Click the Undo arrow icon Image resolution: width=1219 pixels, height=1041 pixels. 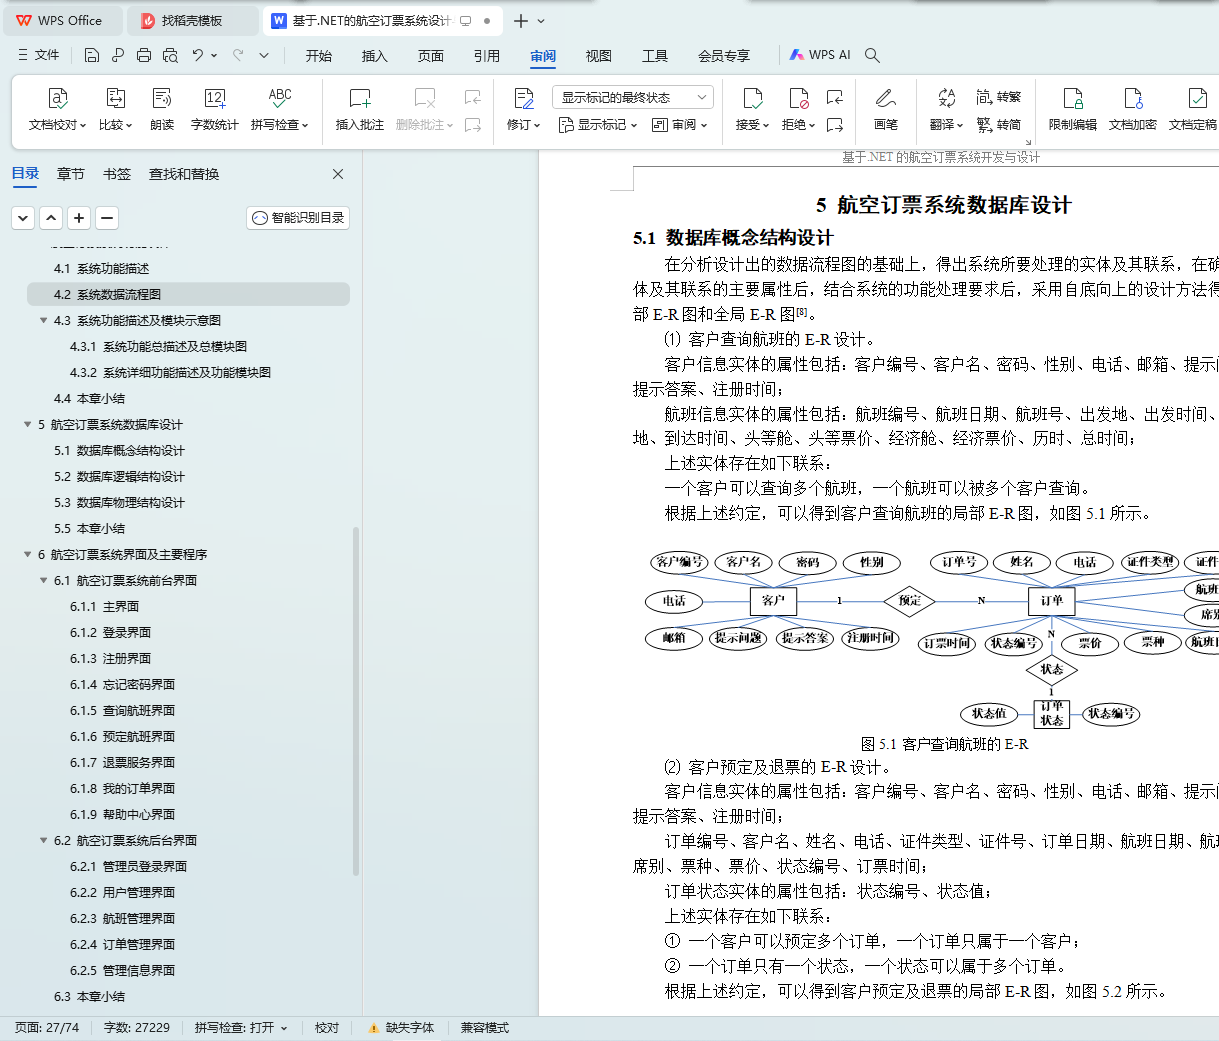point(198,55)
